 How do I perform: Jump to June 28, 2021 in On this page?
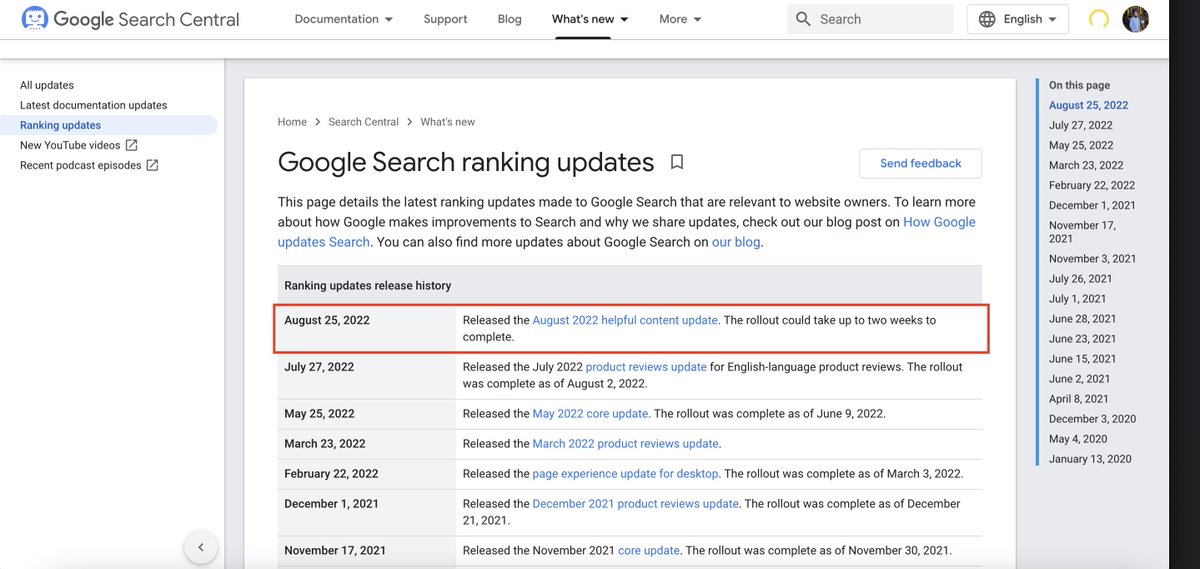(x=1083, y=318)
